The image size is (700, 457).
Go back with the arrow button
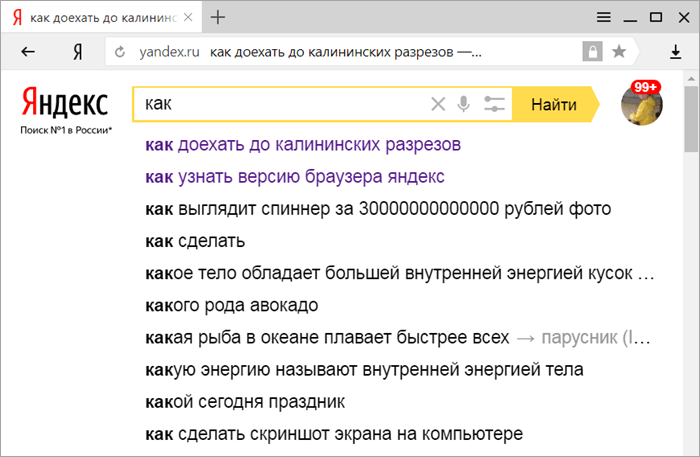point(28,52)
